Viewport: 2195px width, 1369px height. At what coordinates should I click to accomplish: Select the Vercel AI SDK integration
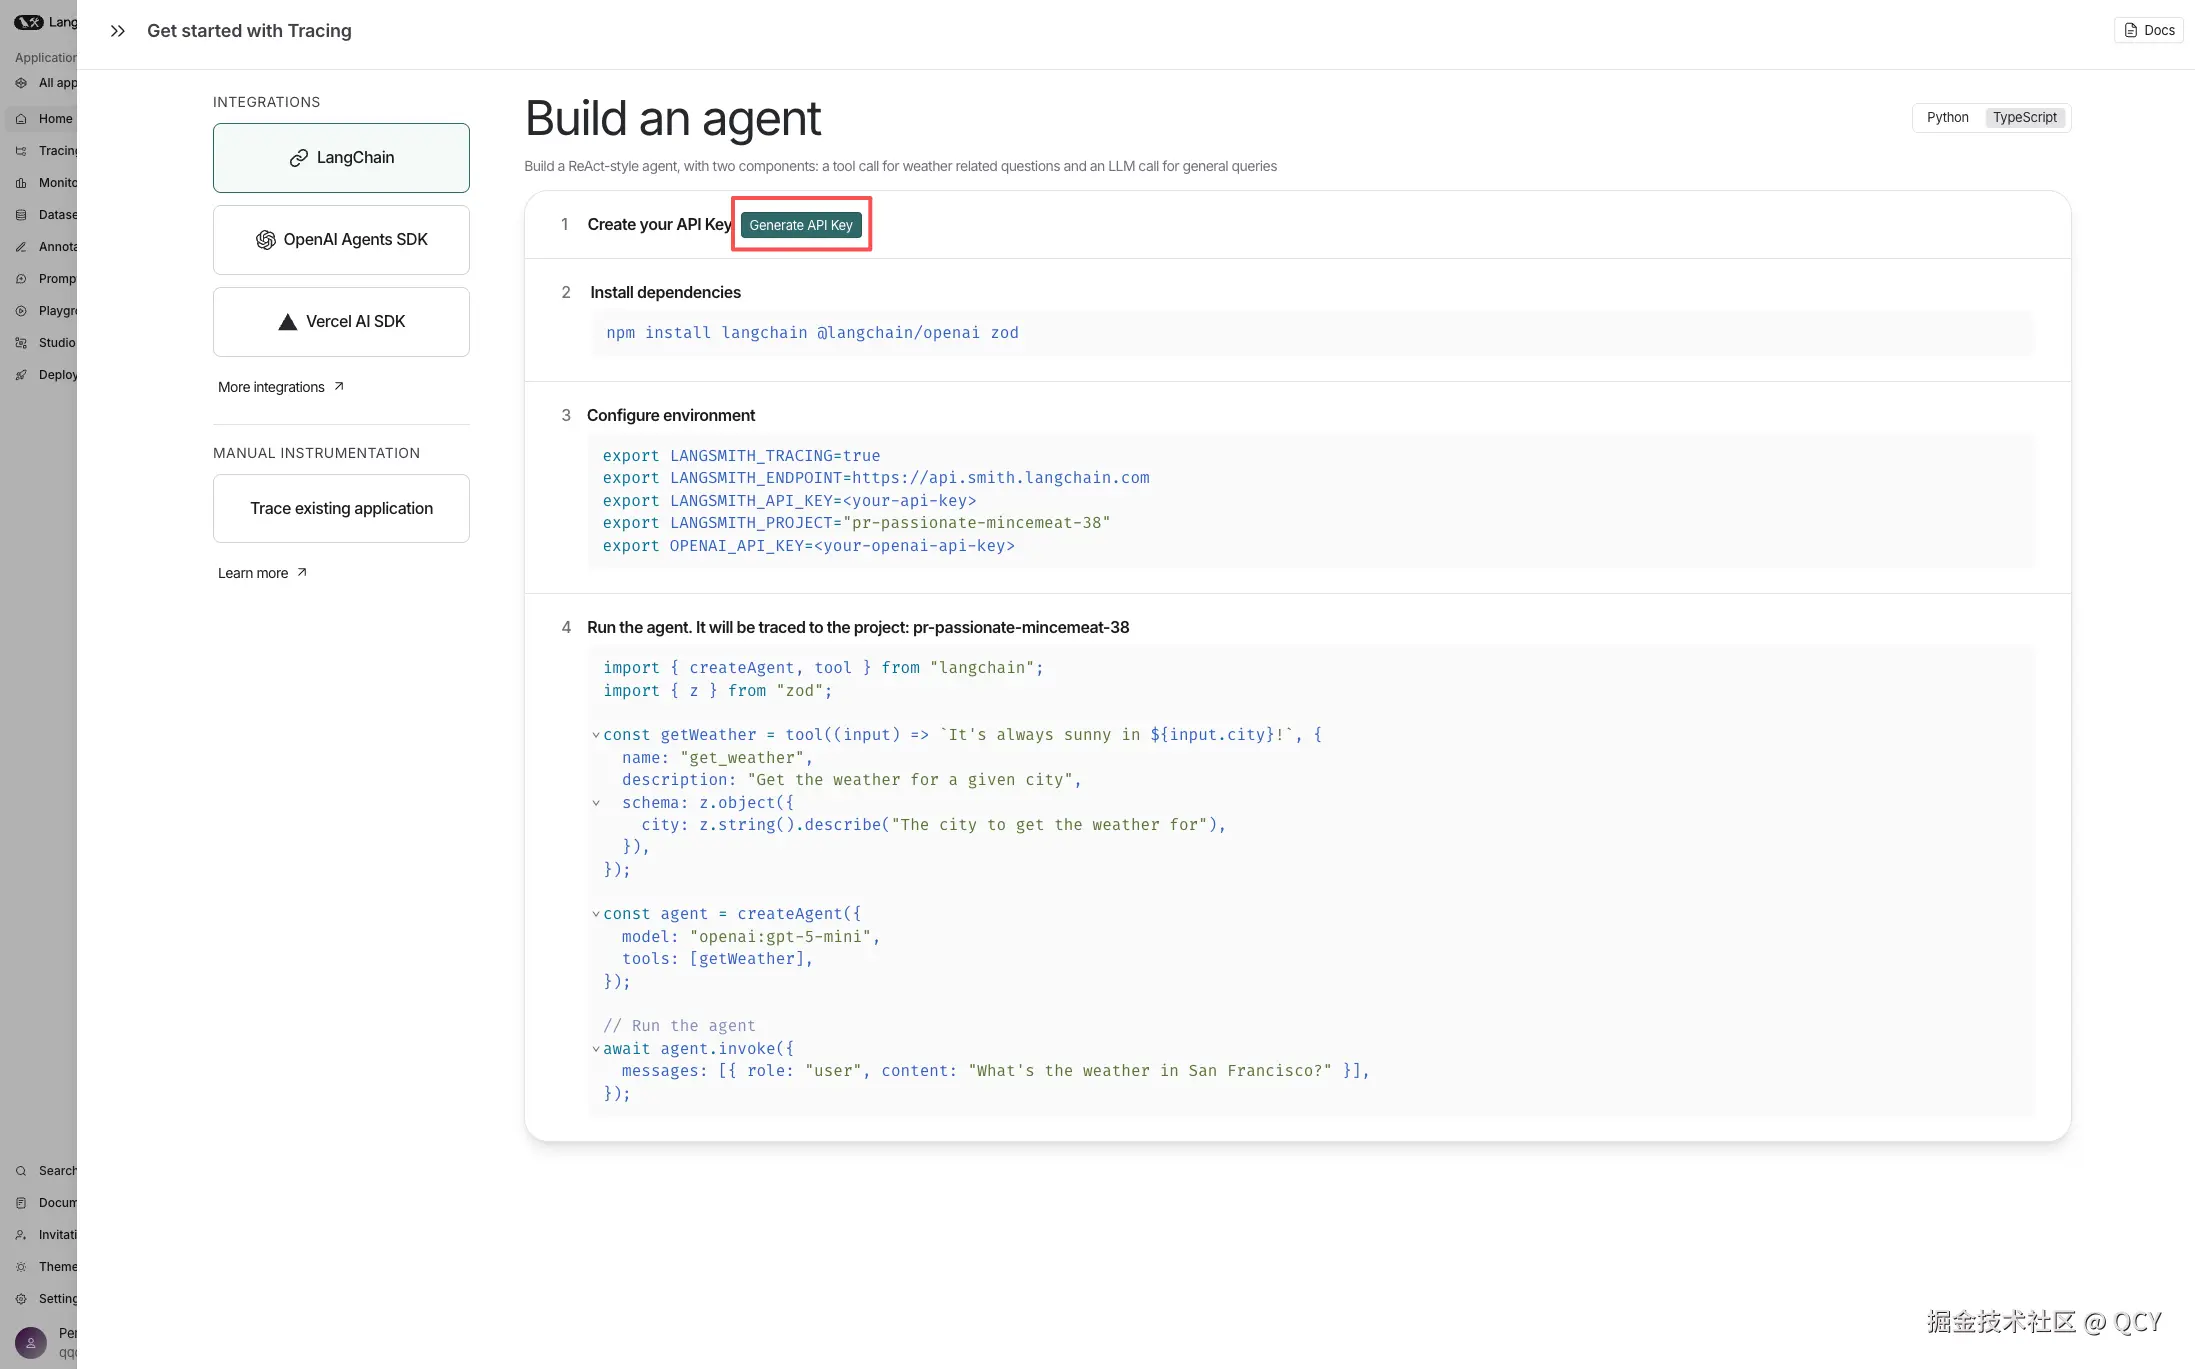341,322
